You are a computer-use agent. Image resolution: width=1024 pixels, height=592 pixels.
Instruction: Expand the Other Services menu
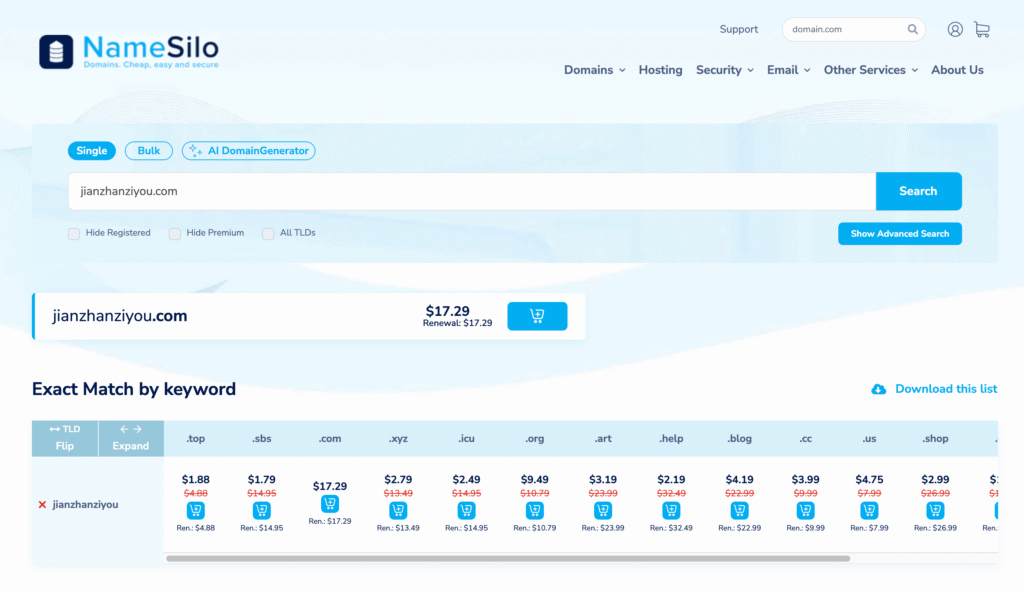tap(871, 70)
